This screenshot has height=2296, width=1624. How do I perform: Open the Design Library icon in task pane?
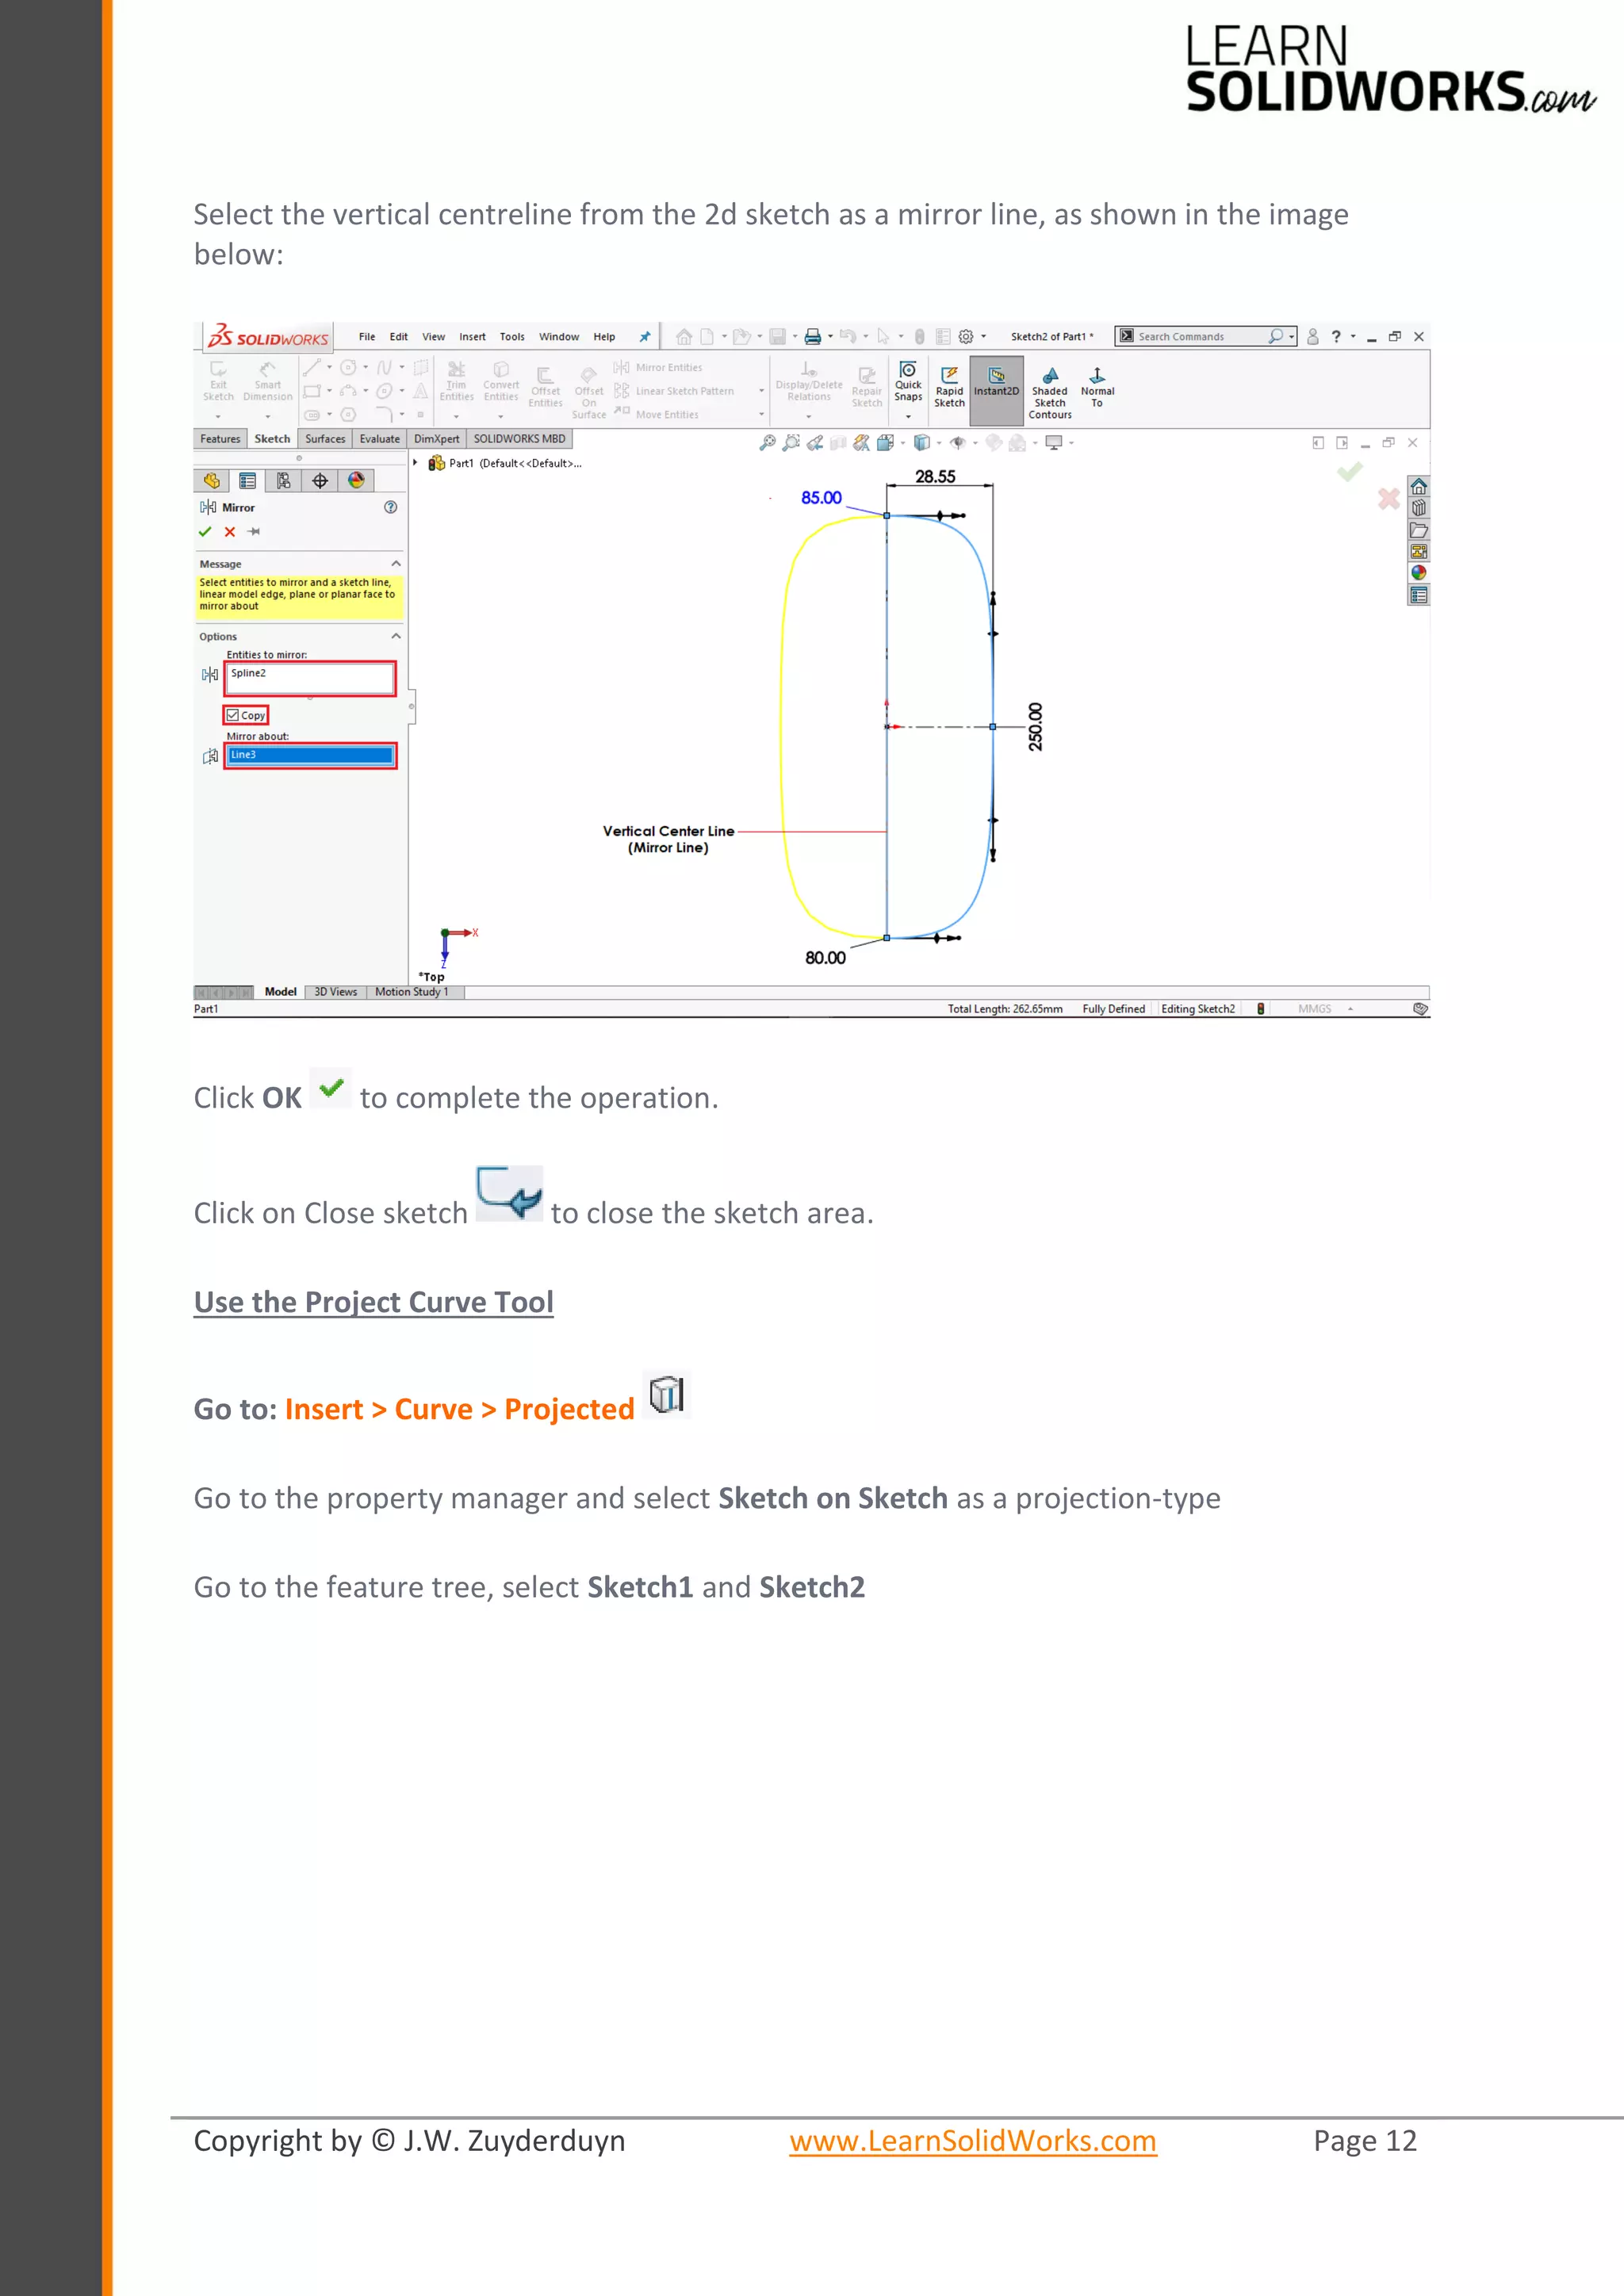[x=1418, y=508]
